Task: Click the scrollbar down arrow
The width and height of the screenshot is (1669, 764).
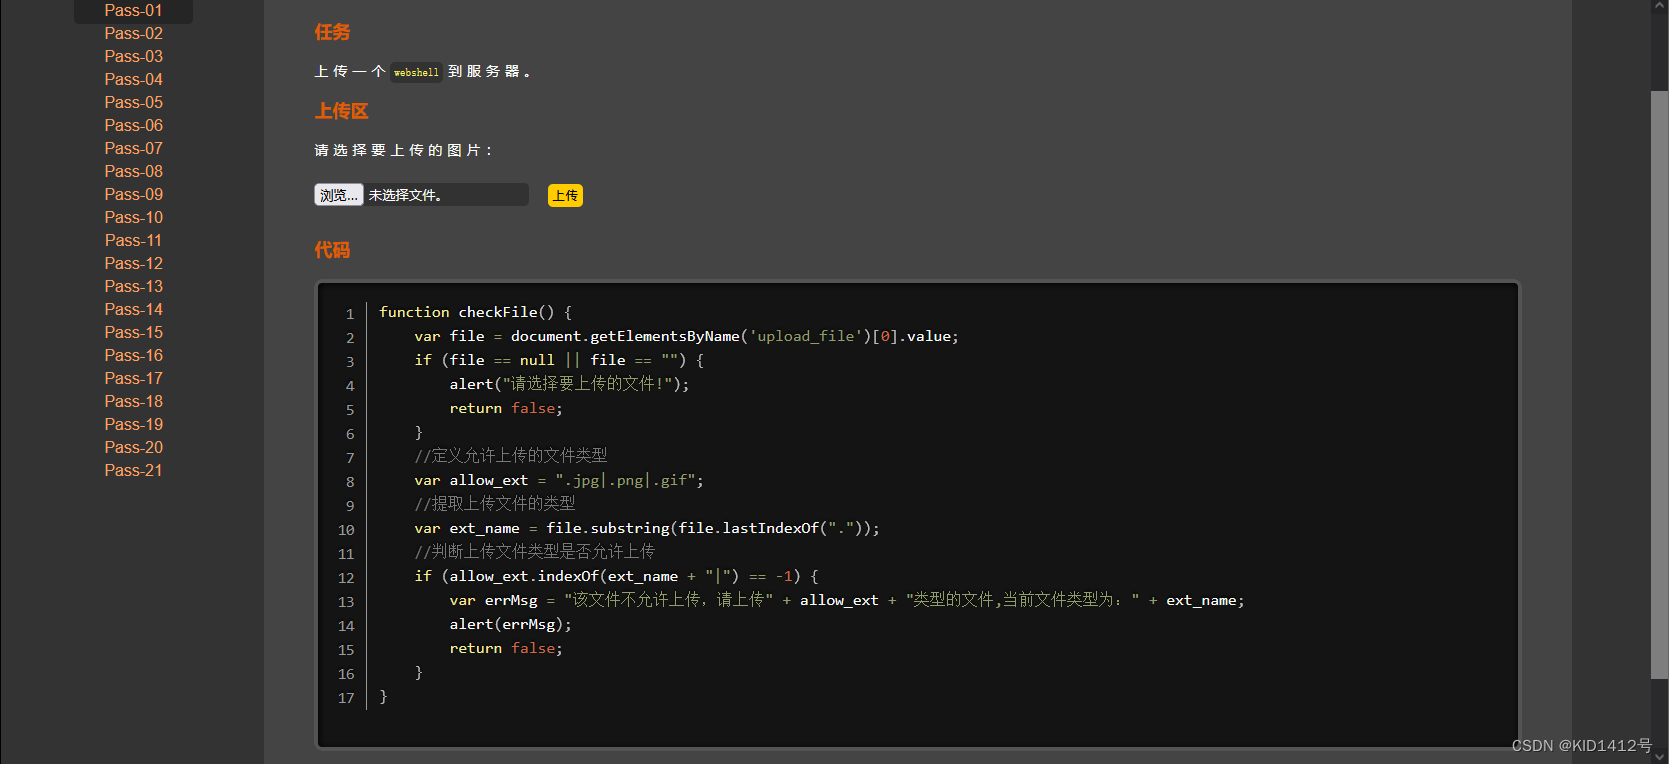Action: coord(1660,756)
